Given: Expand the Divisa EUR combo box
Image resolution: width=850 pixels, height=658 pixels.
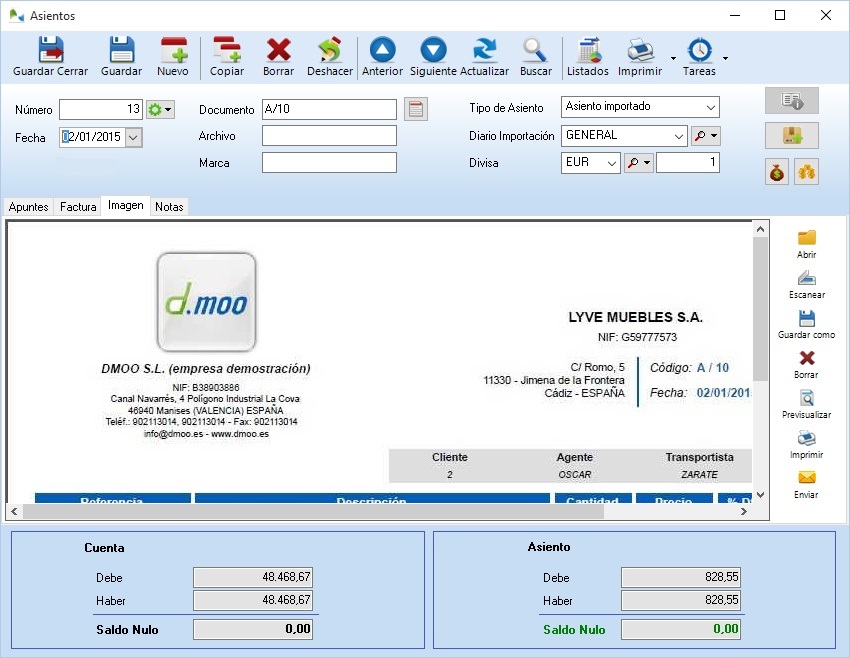Looking at the screenshot, I should (x=612, y=163).
